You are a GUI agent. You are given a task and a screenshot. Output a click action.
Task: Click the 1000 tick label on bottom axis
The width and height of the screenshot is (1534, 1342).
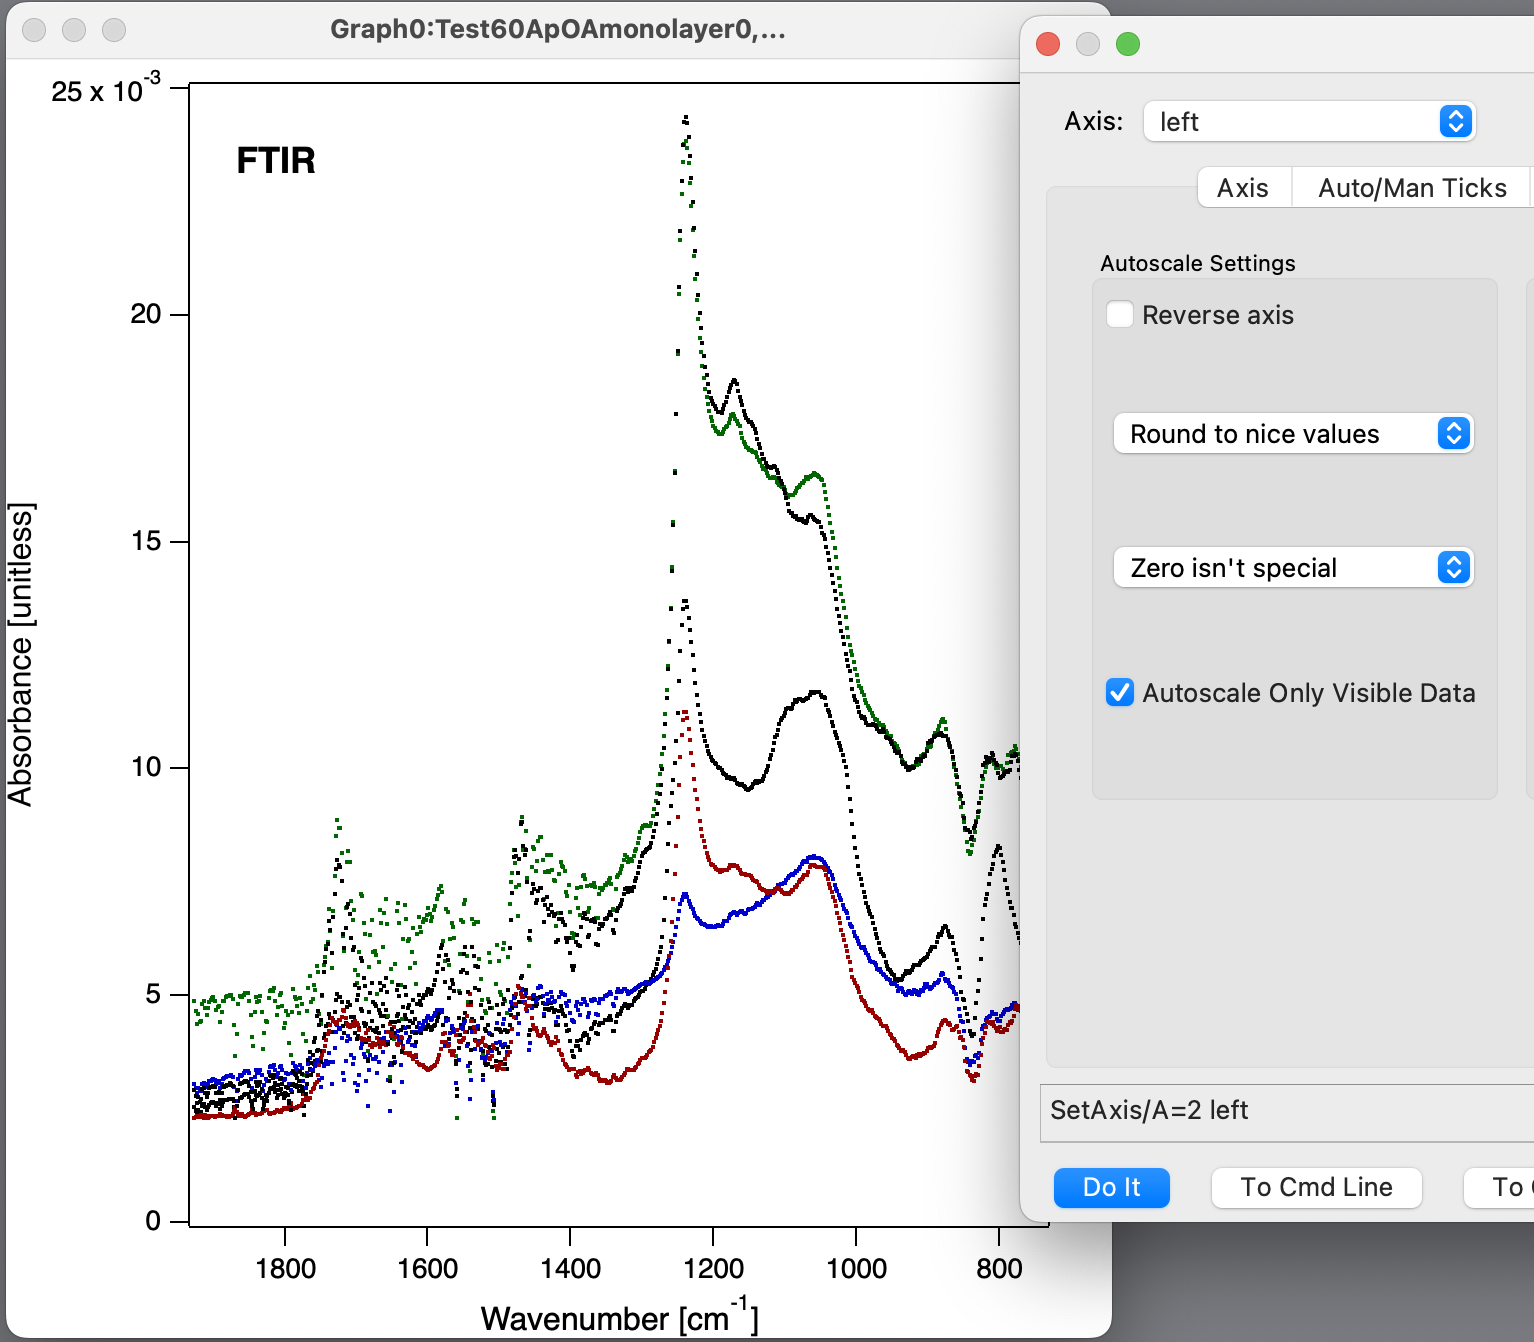coord(856,1269)
